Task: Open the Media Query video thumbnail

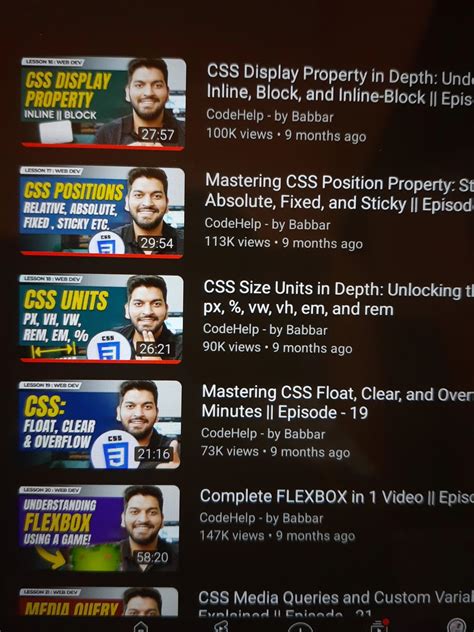Action: [98, 602]
